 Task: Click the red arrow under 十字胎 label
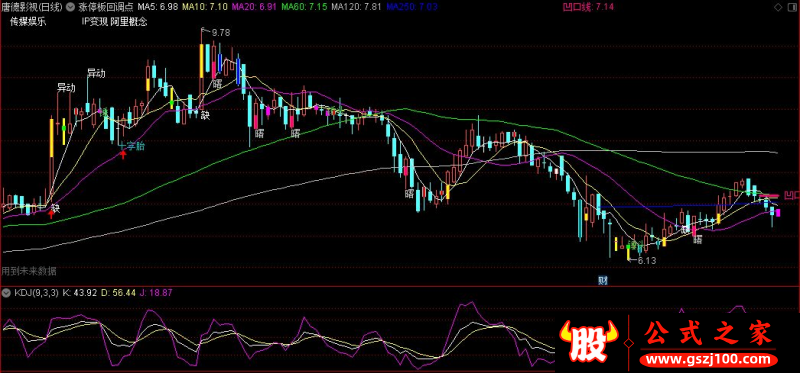123,154
